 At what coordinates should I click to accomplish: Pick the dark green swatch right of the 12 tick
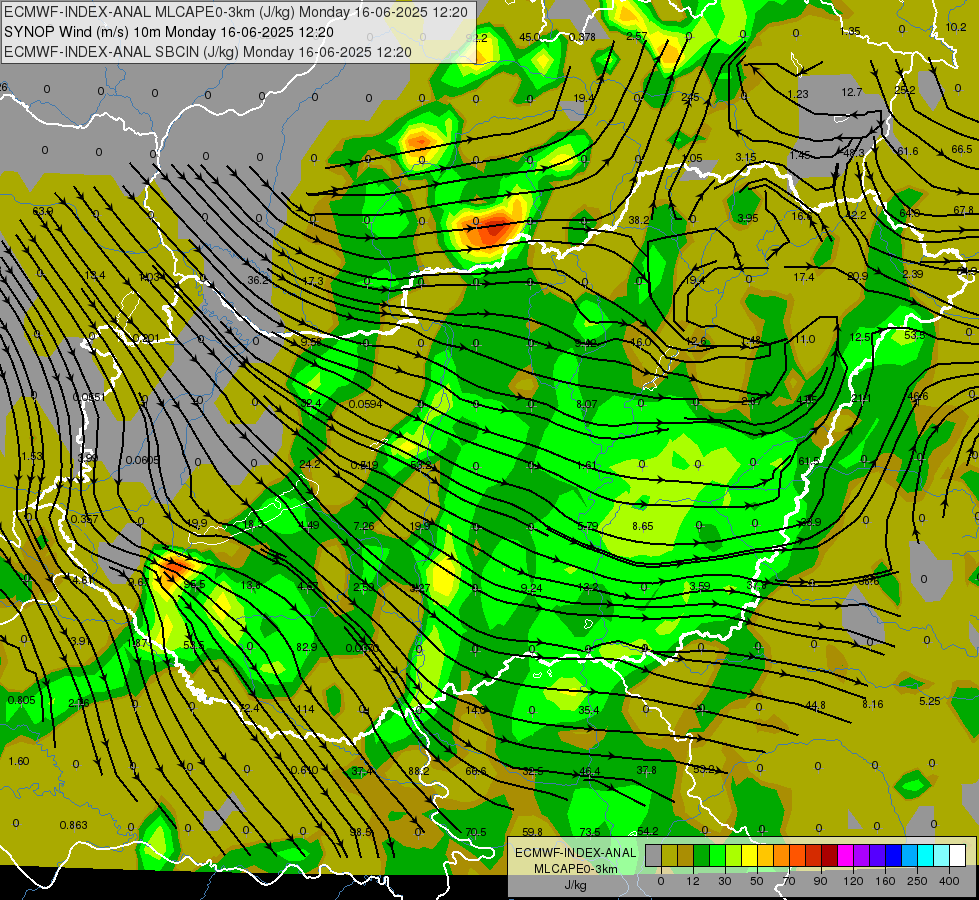point(702,855)
